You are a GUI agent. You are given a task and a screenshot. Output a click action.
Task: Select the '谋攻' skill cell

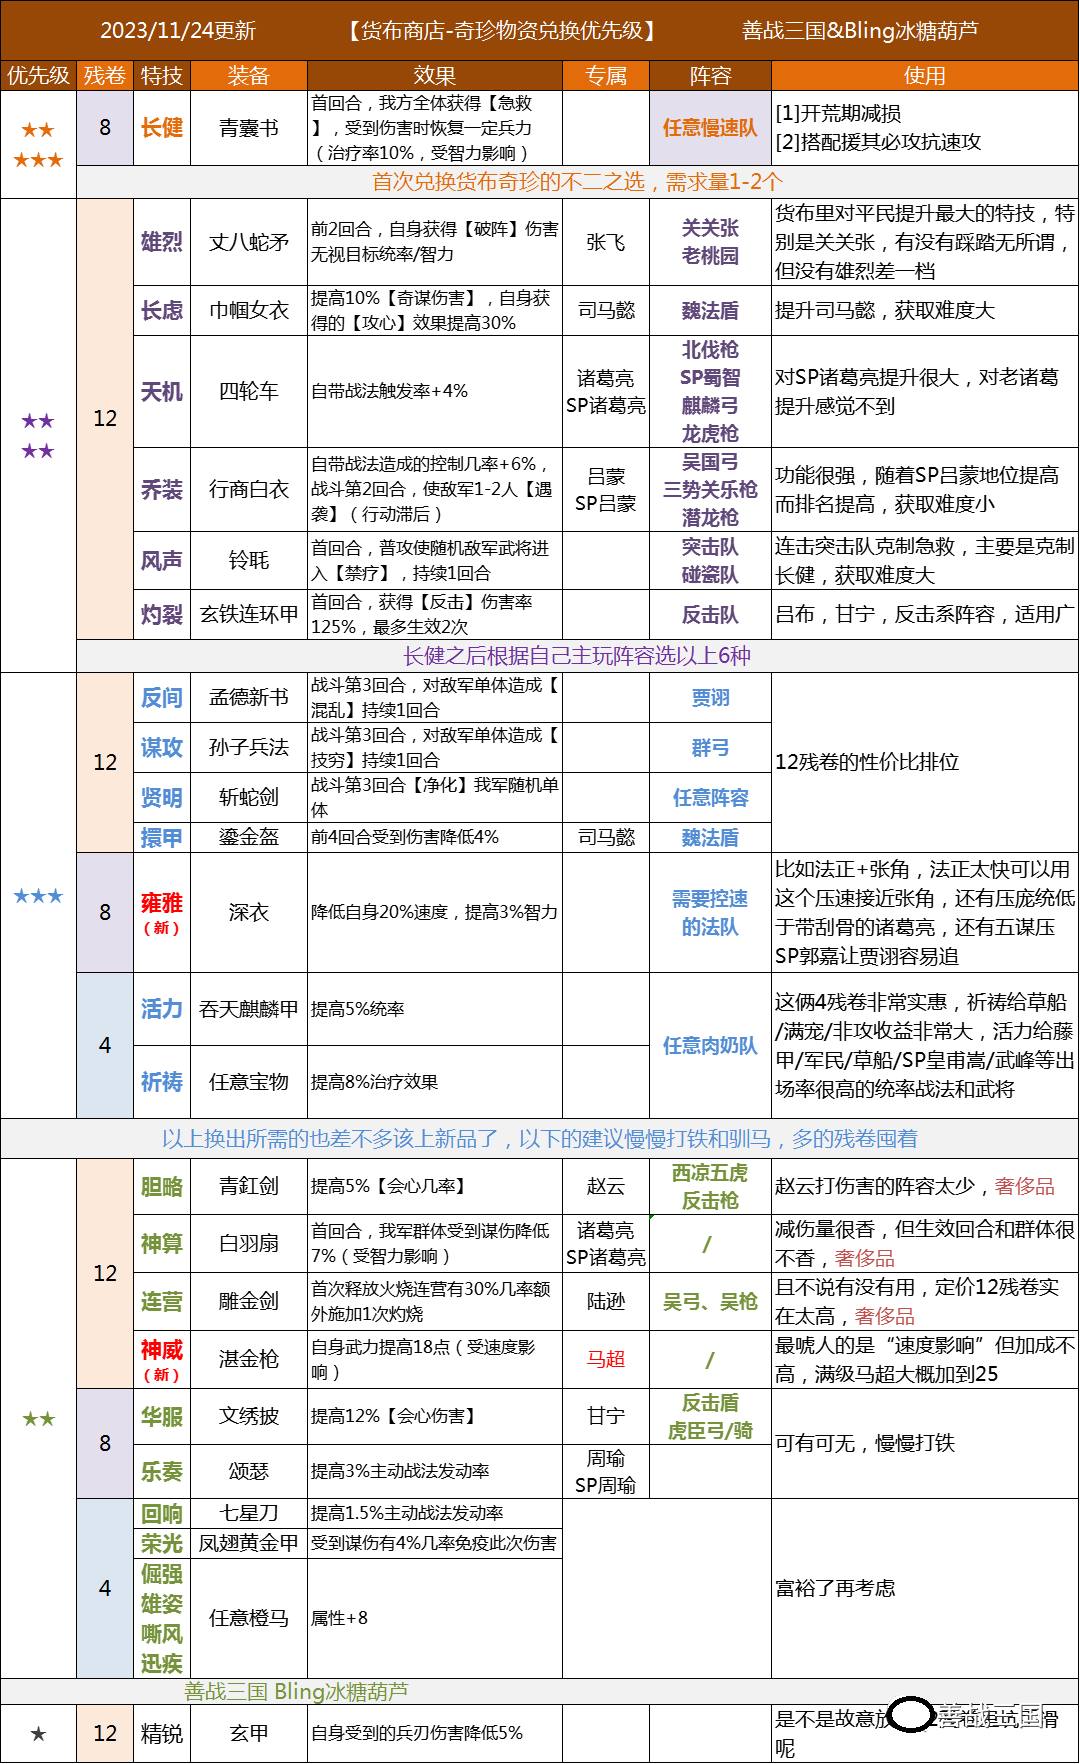[x=162, y=748]
